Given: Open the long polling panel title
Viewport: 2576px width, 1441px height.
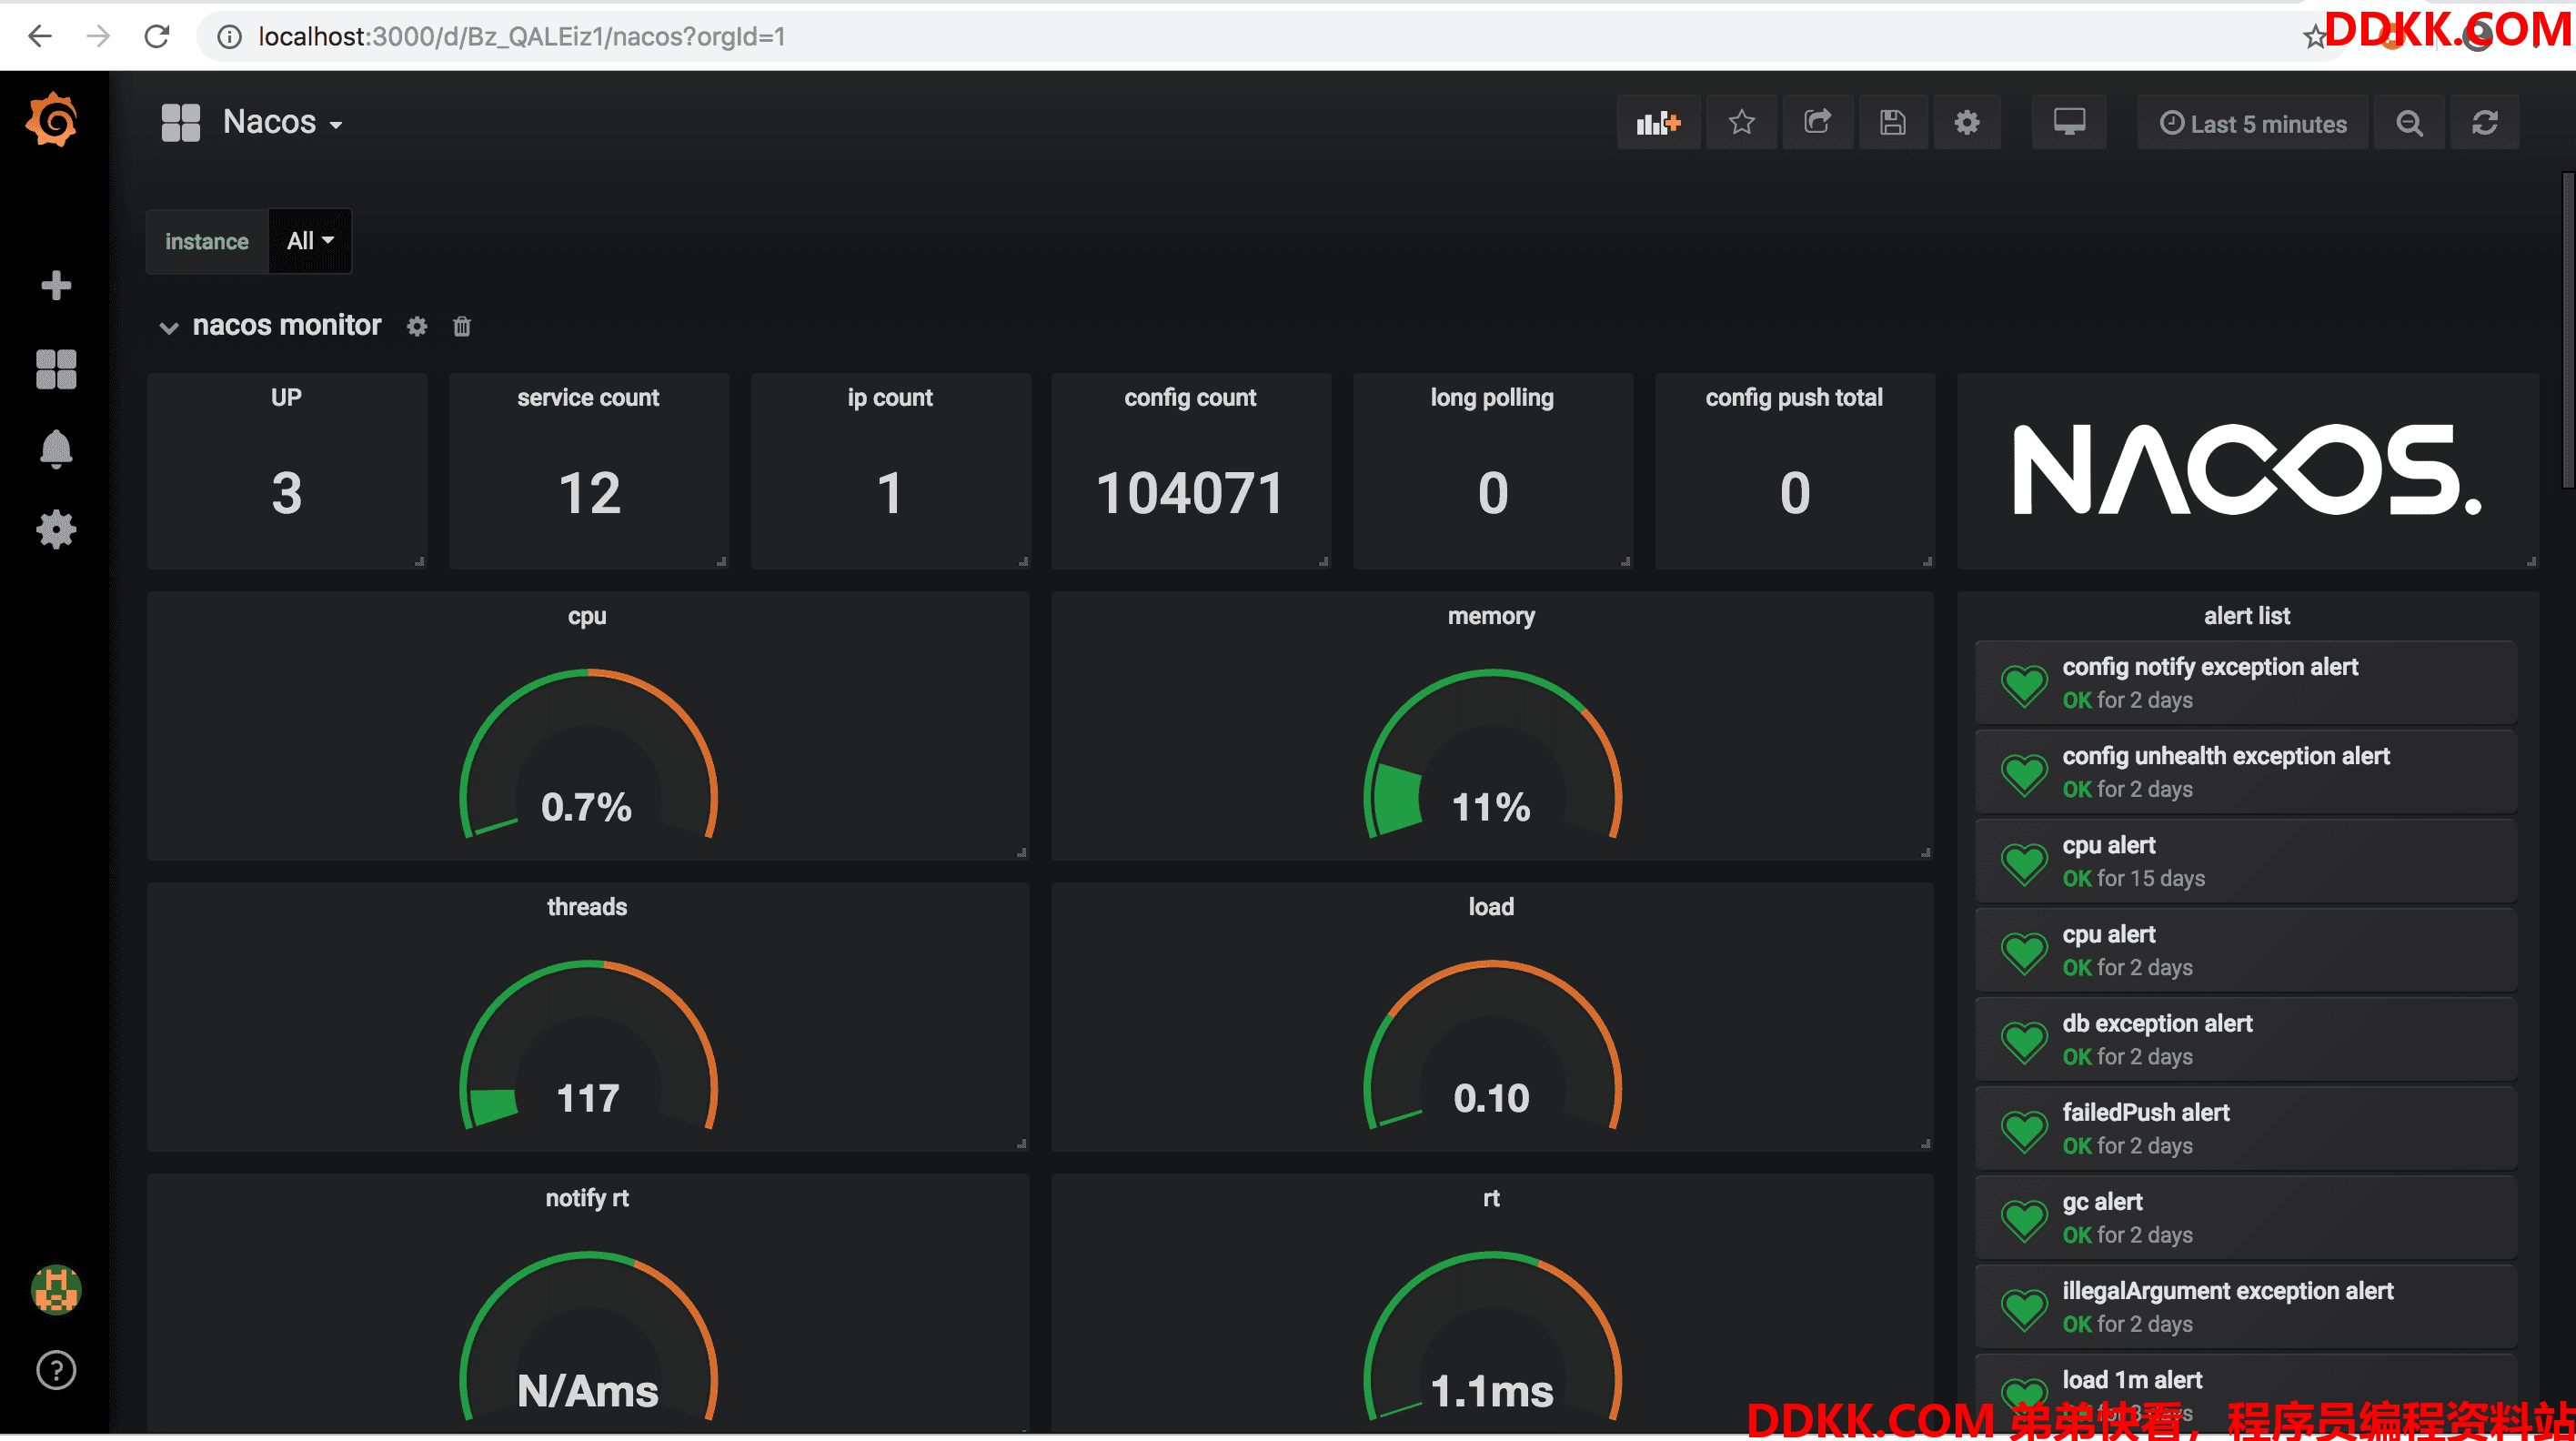Looking at the screenshot, I should pos(1492,398).
